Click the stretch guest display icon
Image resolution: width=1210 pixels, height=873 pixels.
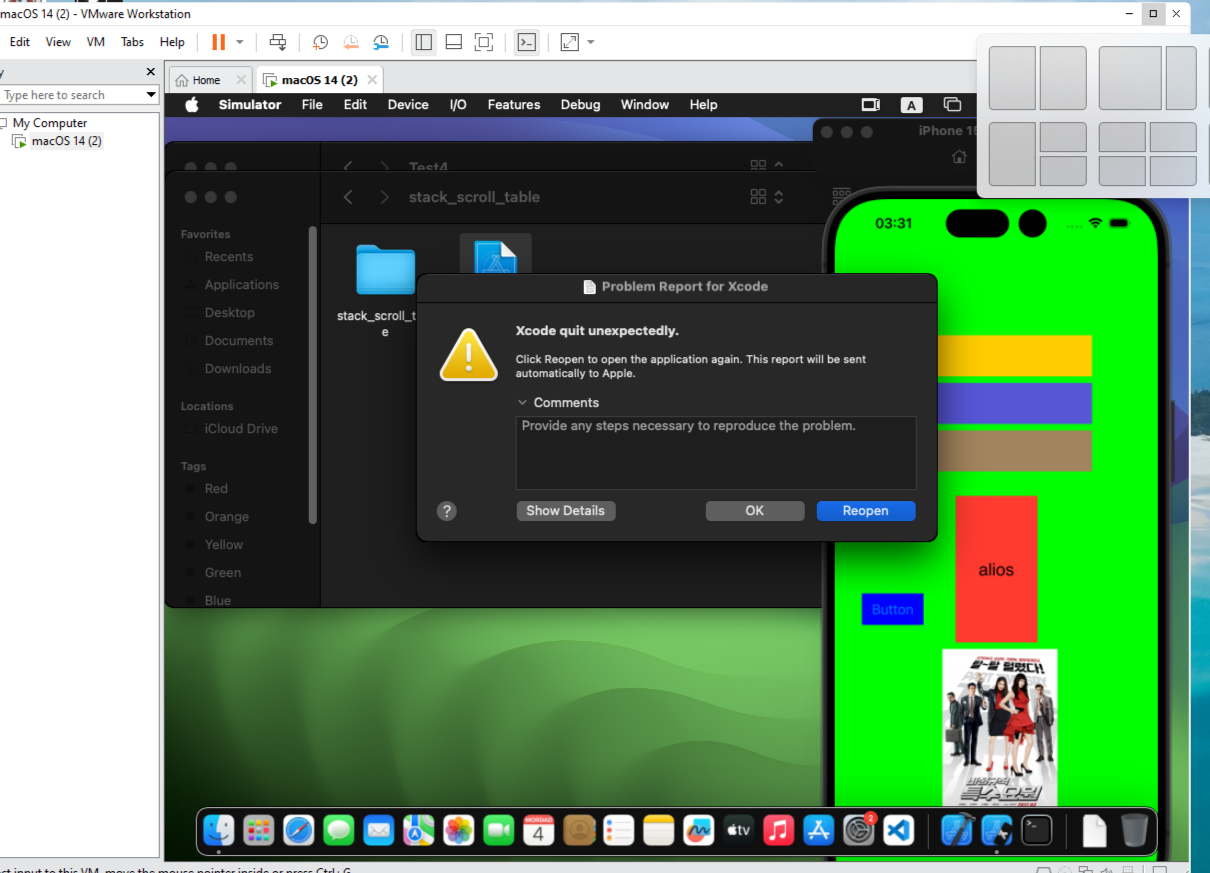pyautogui.click(x=570, y=42)
